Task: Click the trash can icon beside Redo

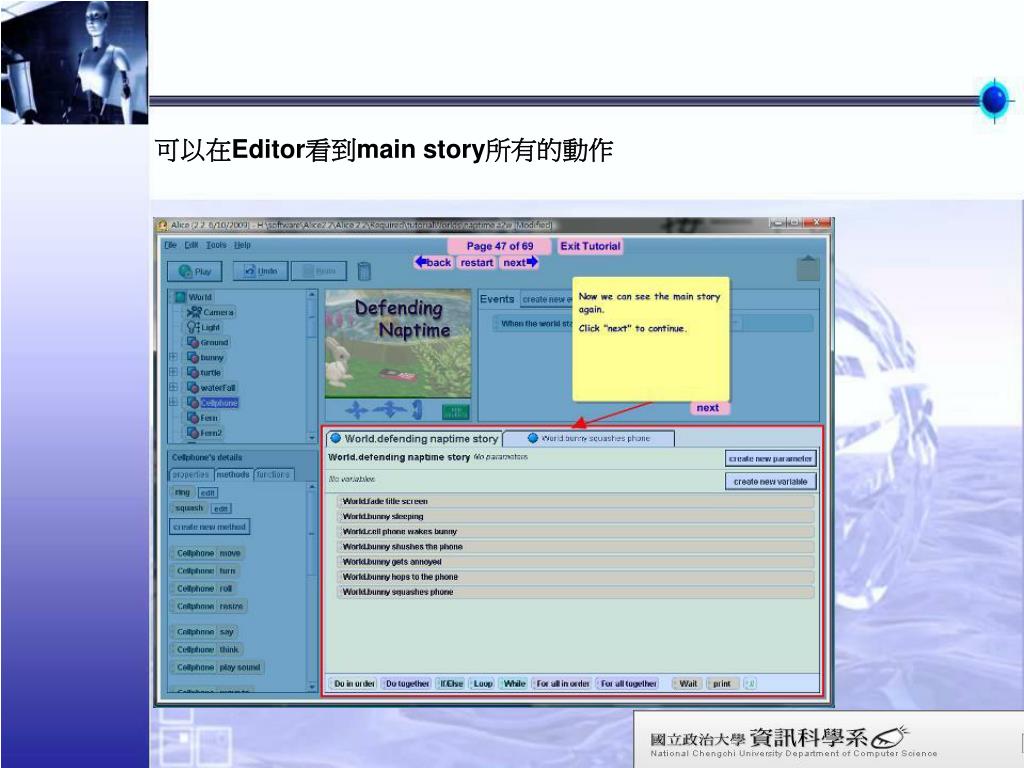Action: 364,270
